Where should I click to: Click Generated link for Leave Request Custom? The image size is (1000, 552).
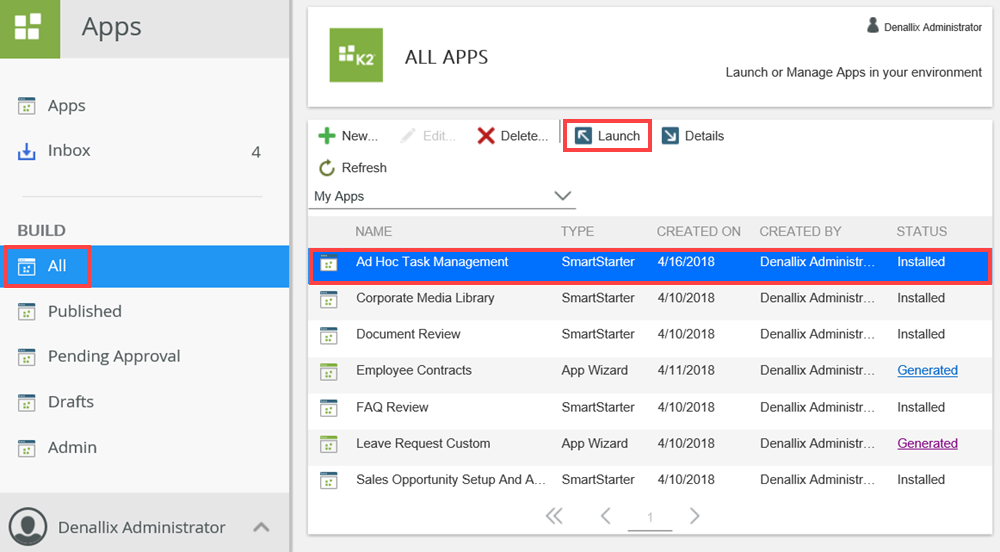tap(927, 443)
